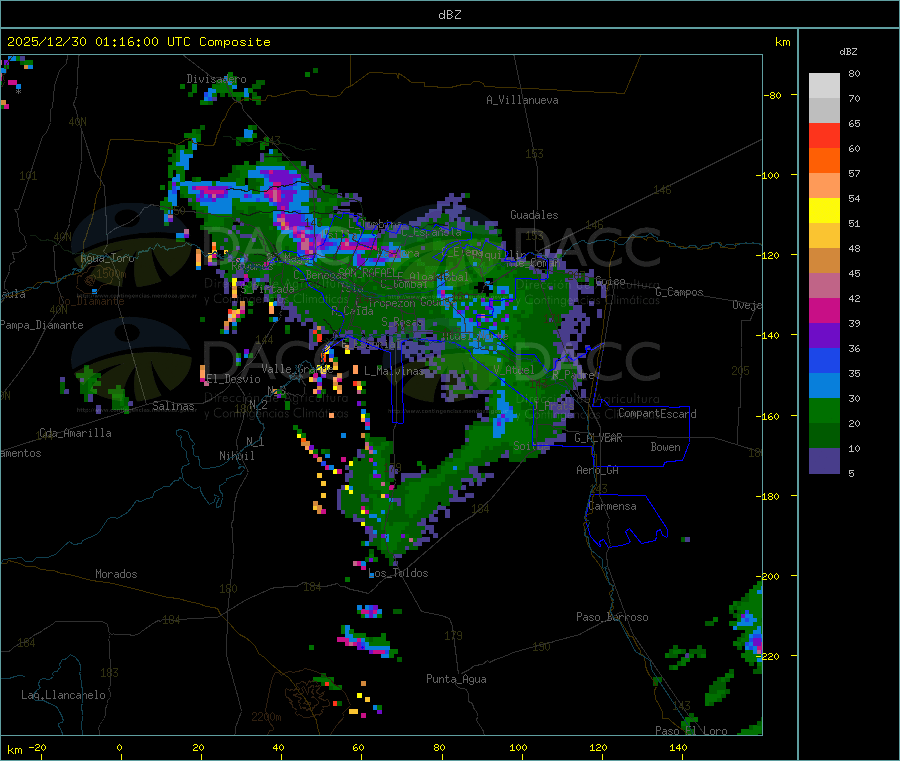Choose the light blue 30-35 dBZ legend swatch

coord(824,386)
